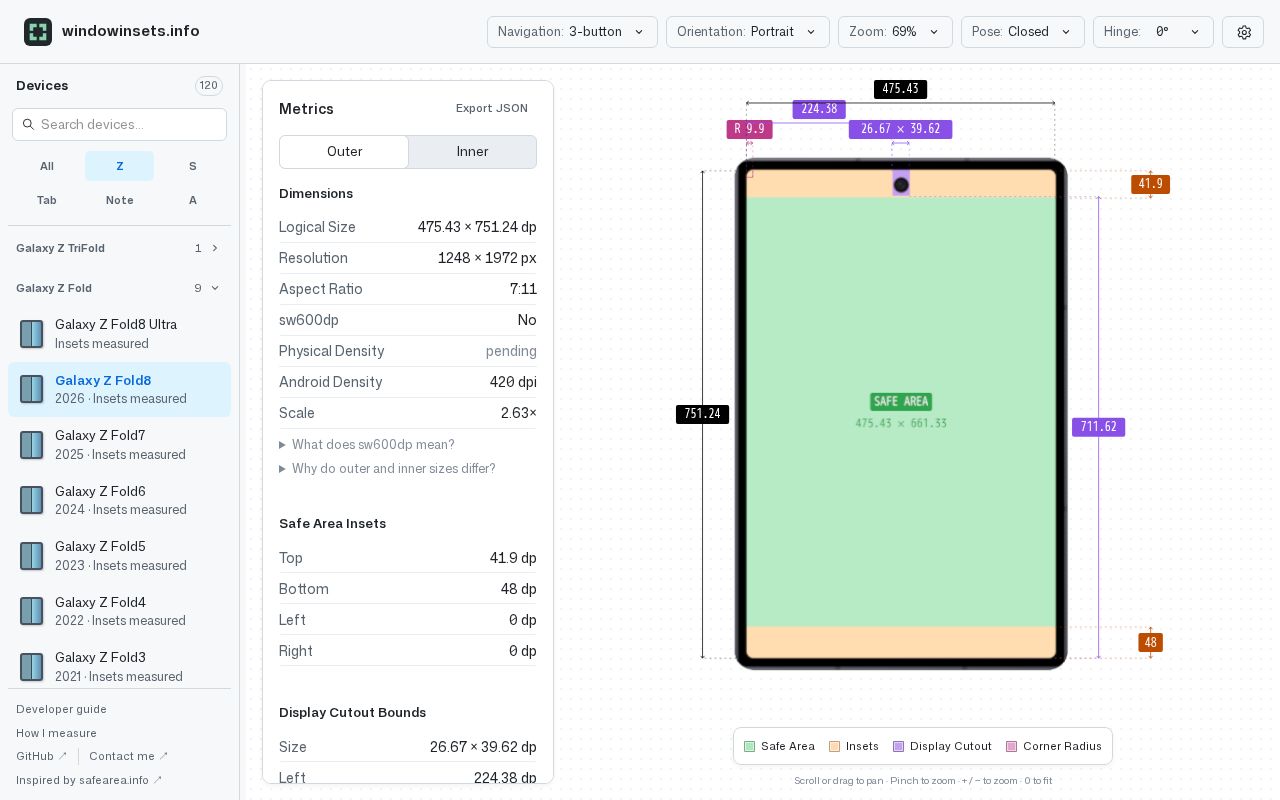Filter devices by Z series

(119, 166)
